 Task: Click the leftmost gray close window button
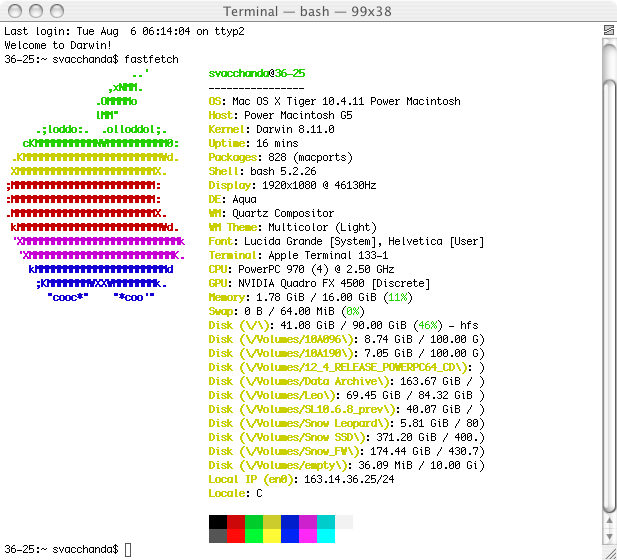coord(15,11)
